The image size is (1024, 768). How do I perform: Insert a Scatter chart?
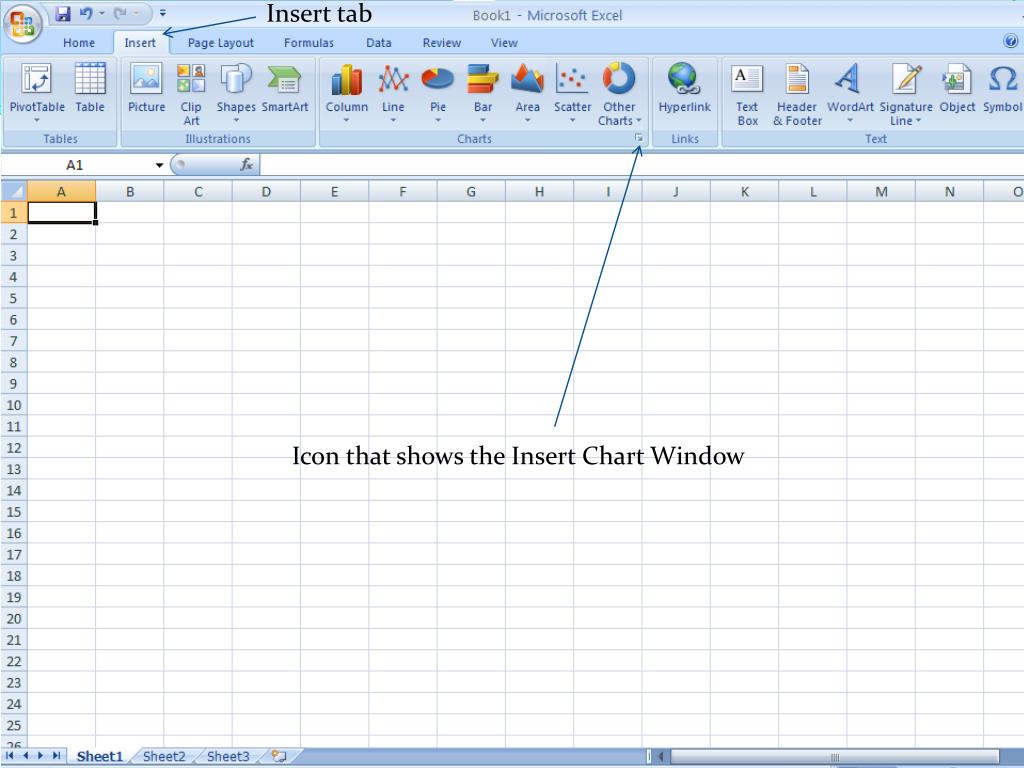coord(572,92)
